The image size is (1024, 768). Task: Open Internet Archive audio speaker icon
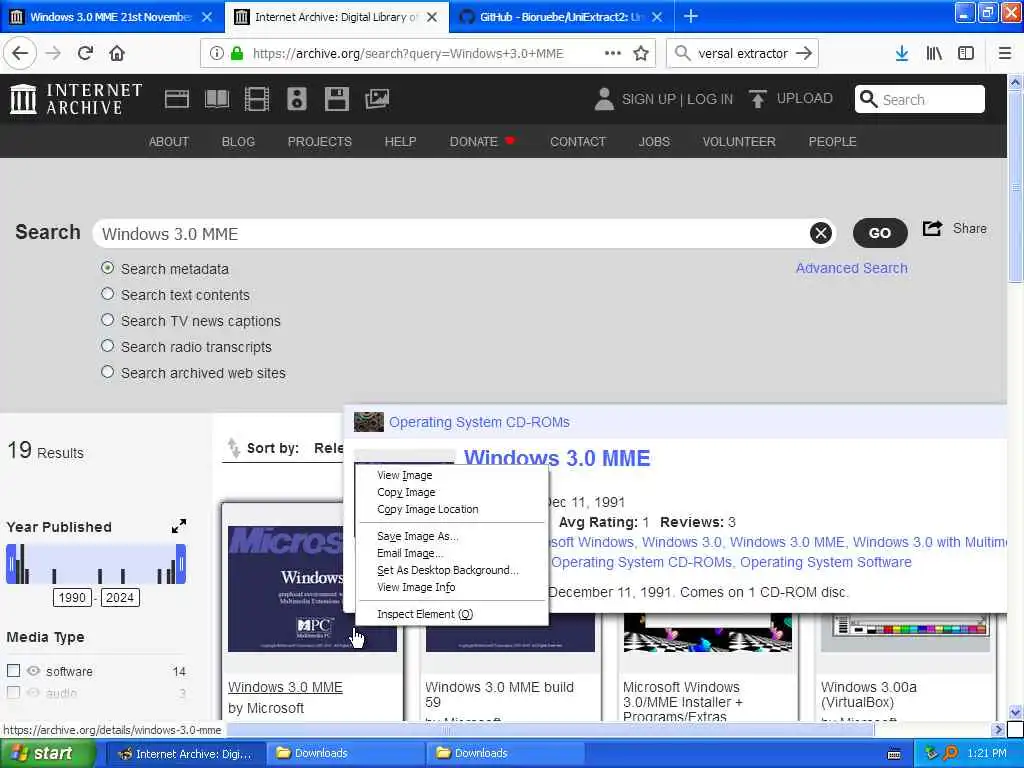click(296, 99)
